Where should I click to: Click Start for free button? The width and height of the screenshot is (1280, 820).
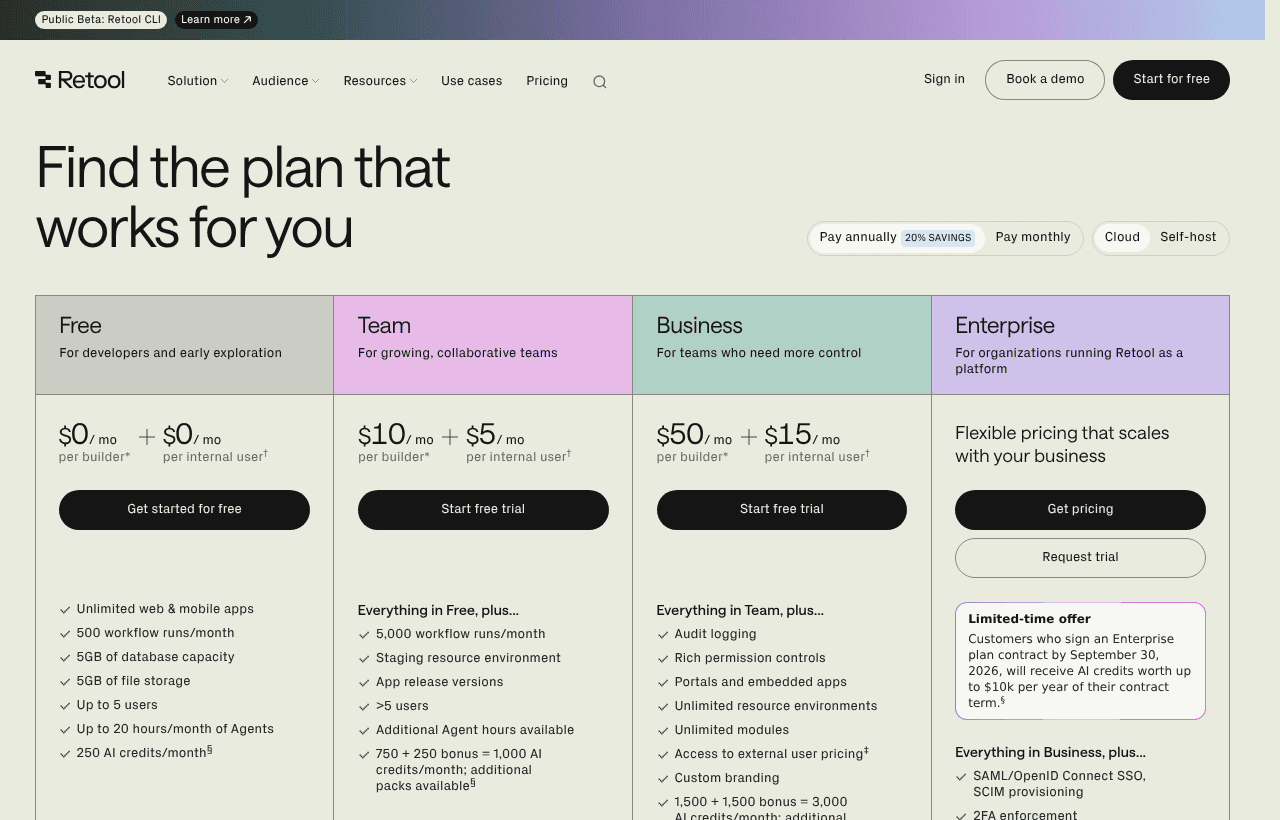click(x=1171, y=80)
